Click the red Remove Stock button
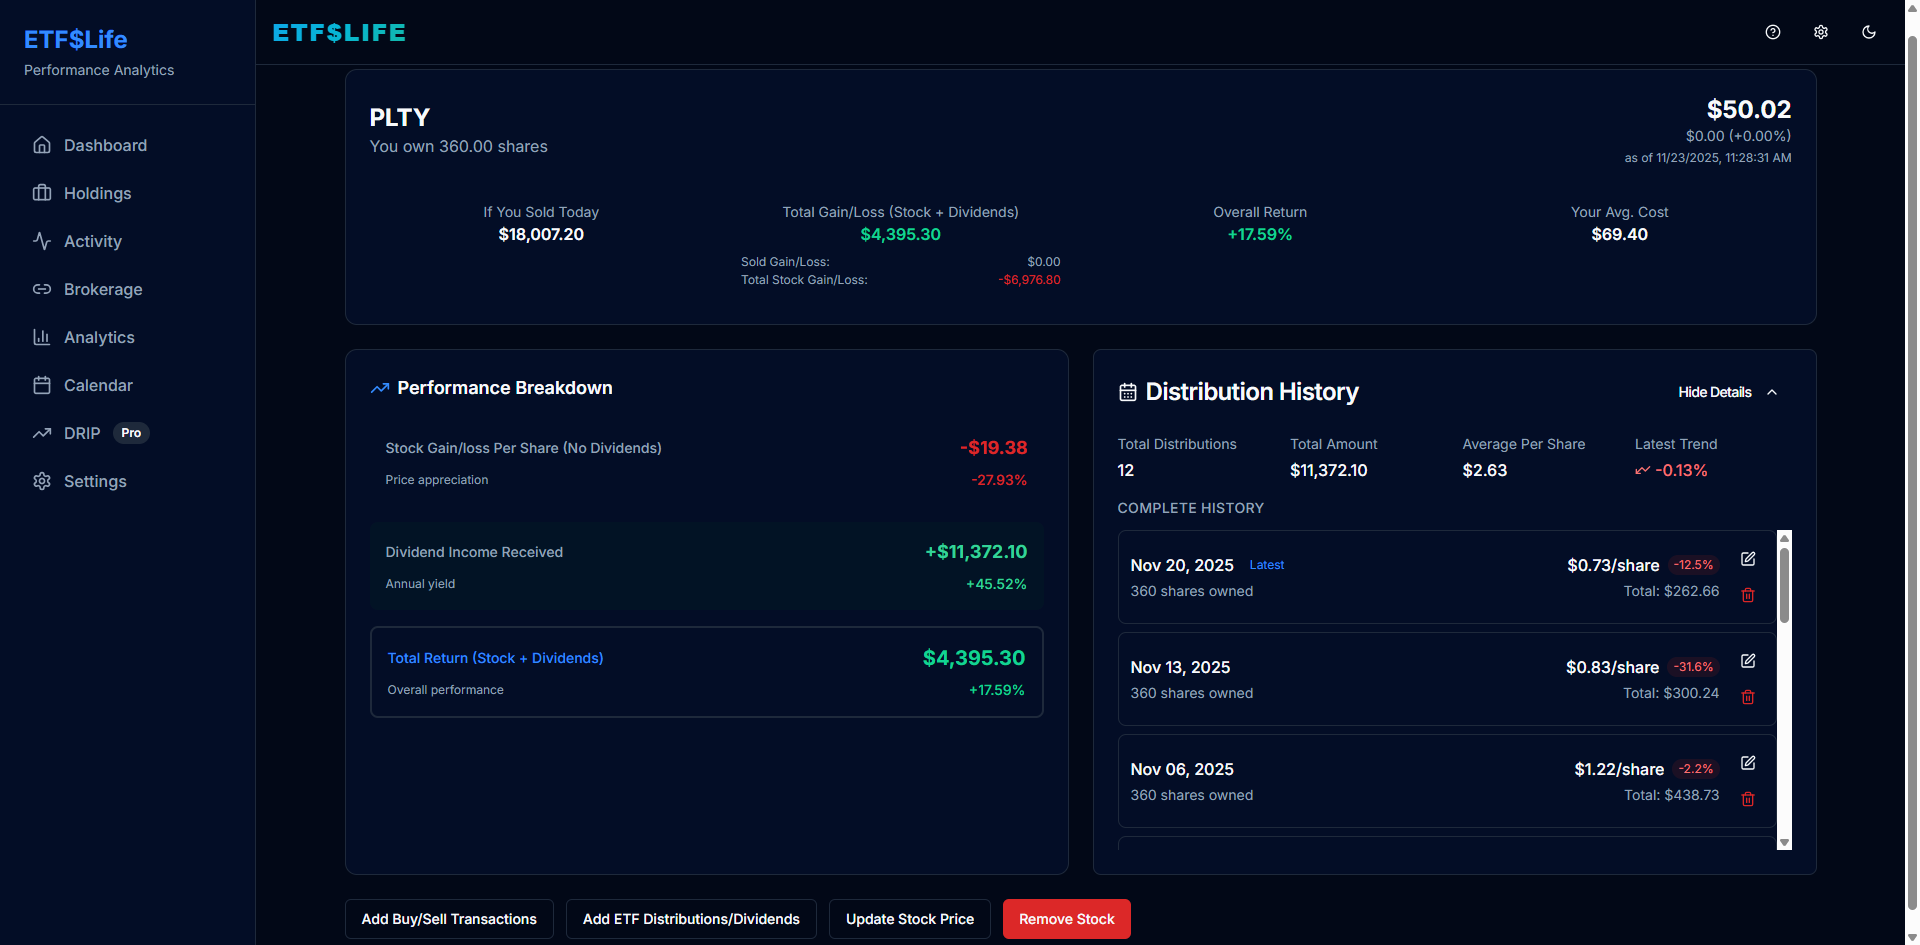 1067,919
